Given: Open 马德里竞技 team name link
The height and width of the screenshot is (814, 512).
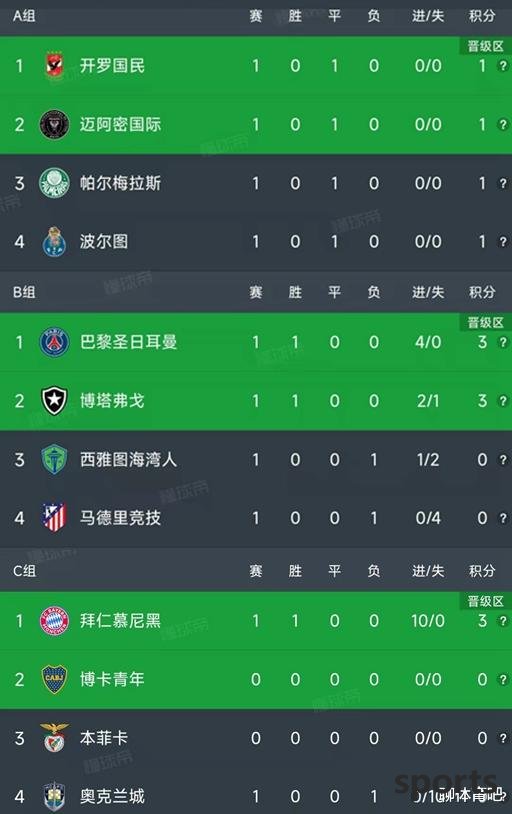Looking at the screenshot, I should pos(120,518).
